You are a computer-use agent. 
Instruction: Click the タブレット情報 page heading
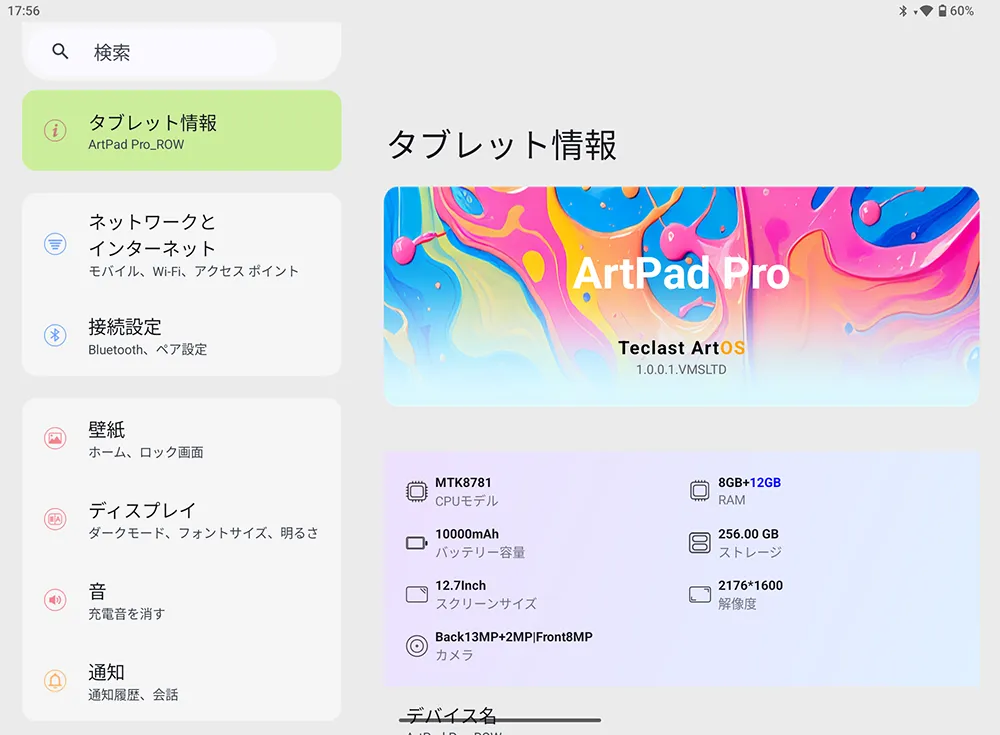[x=503, y=145]
